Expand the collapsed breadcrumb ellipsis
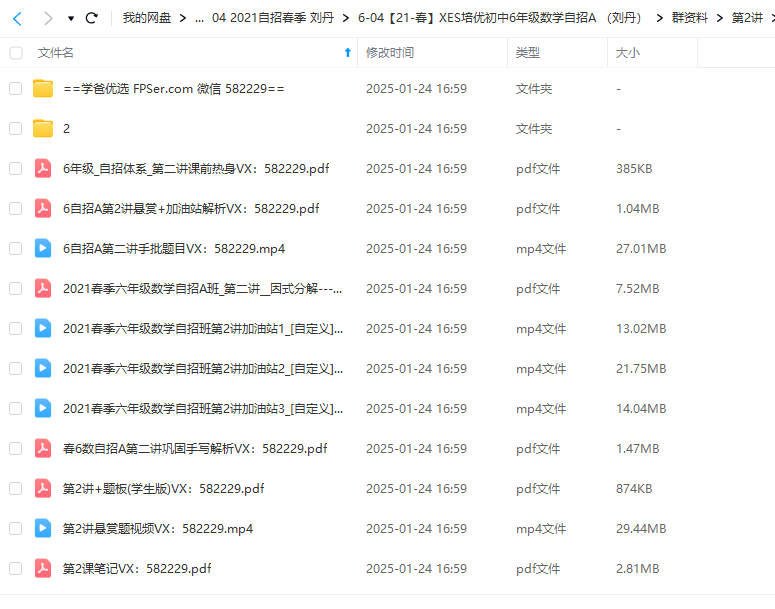This screenshot has height=609, width=775. click(199, 19)
